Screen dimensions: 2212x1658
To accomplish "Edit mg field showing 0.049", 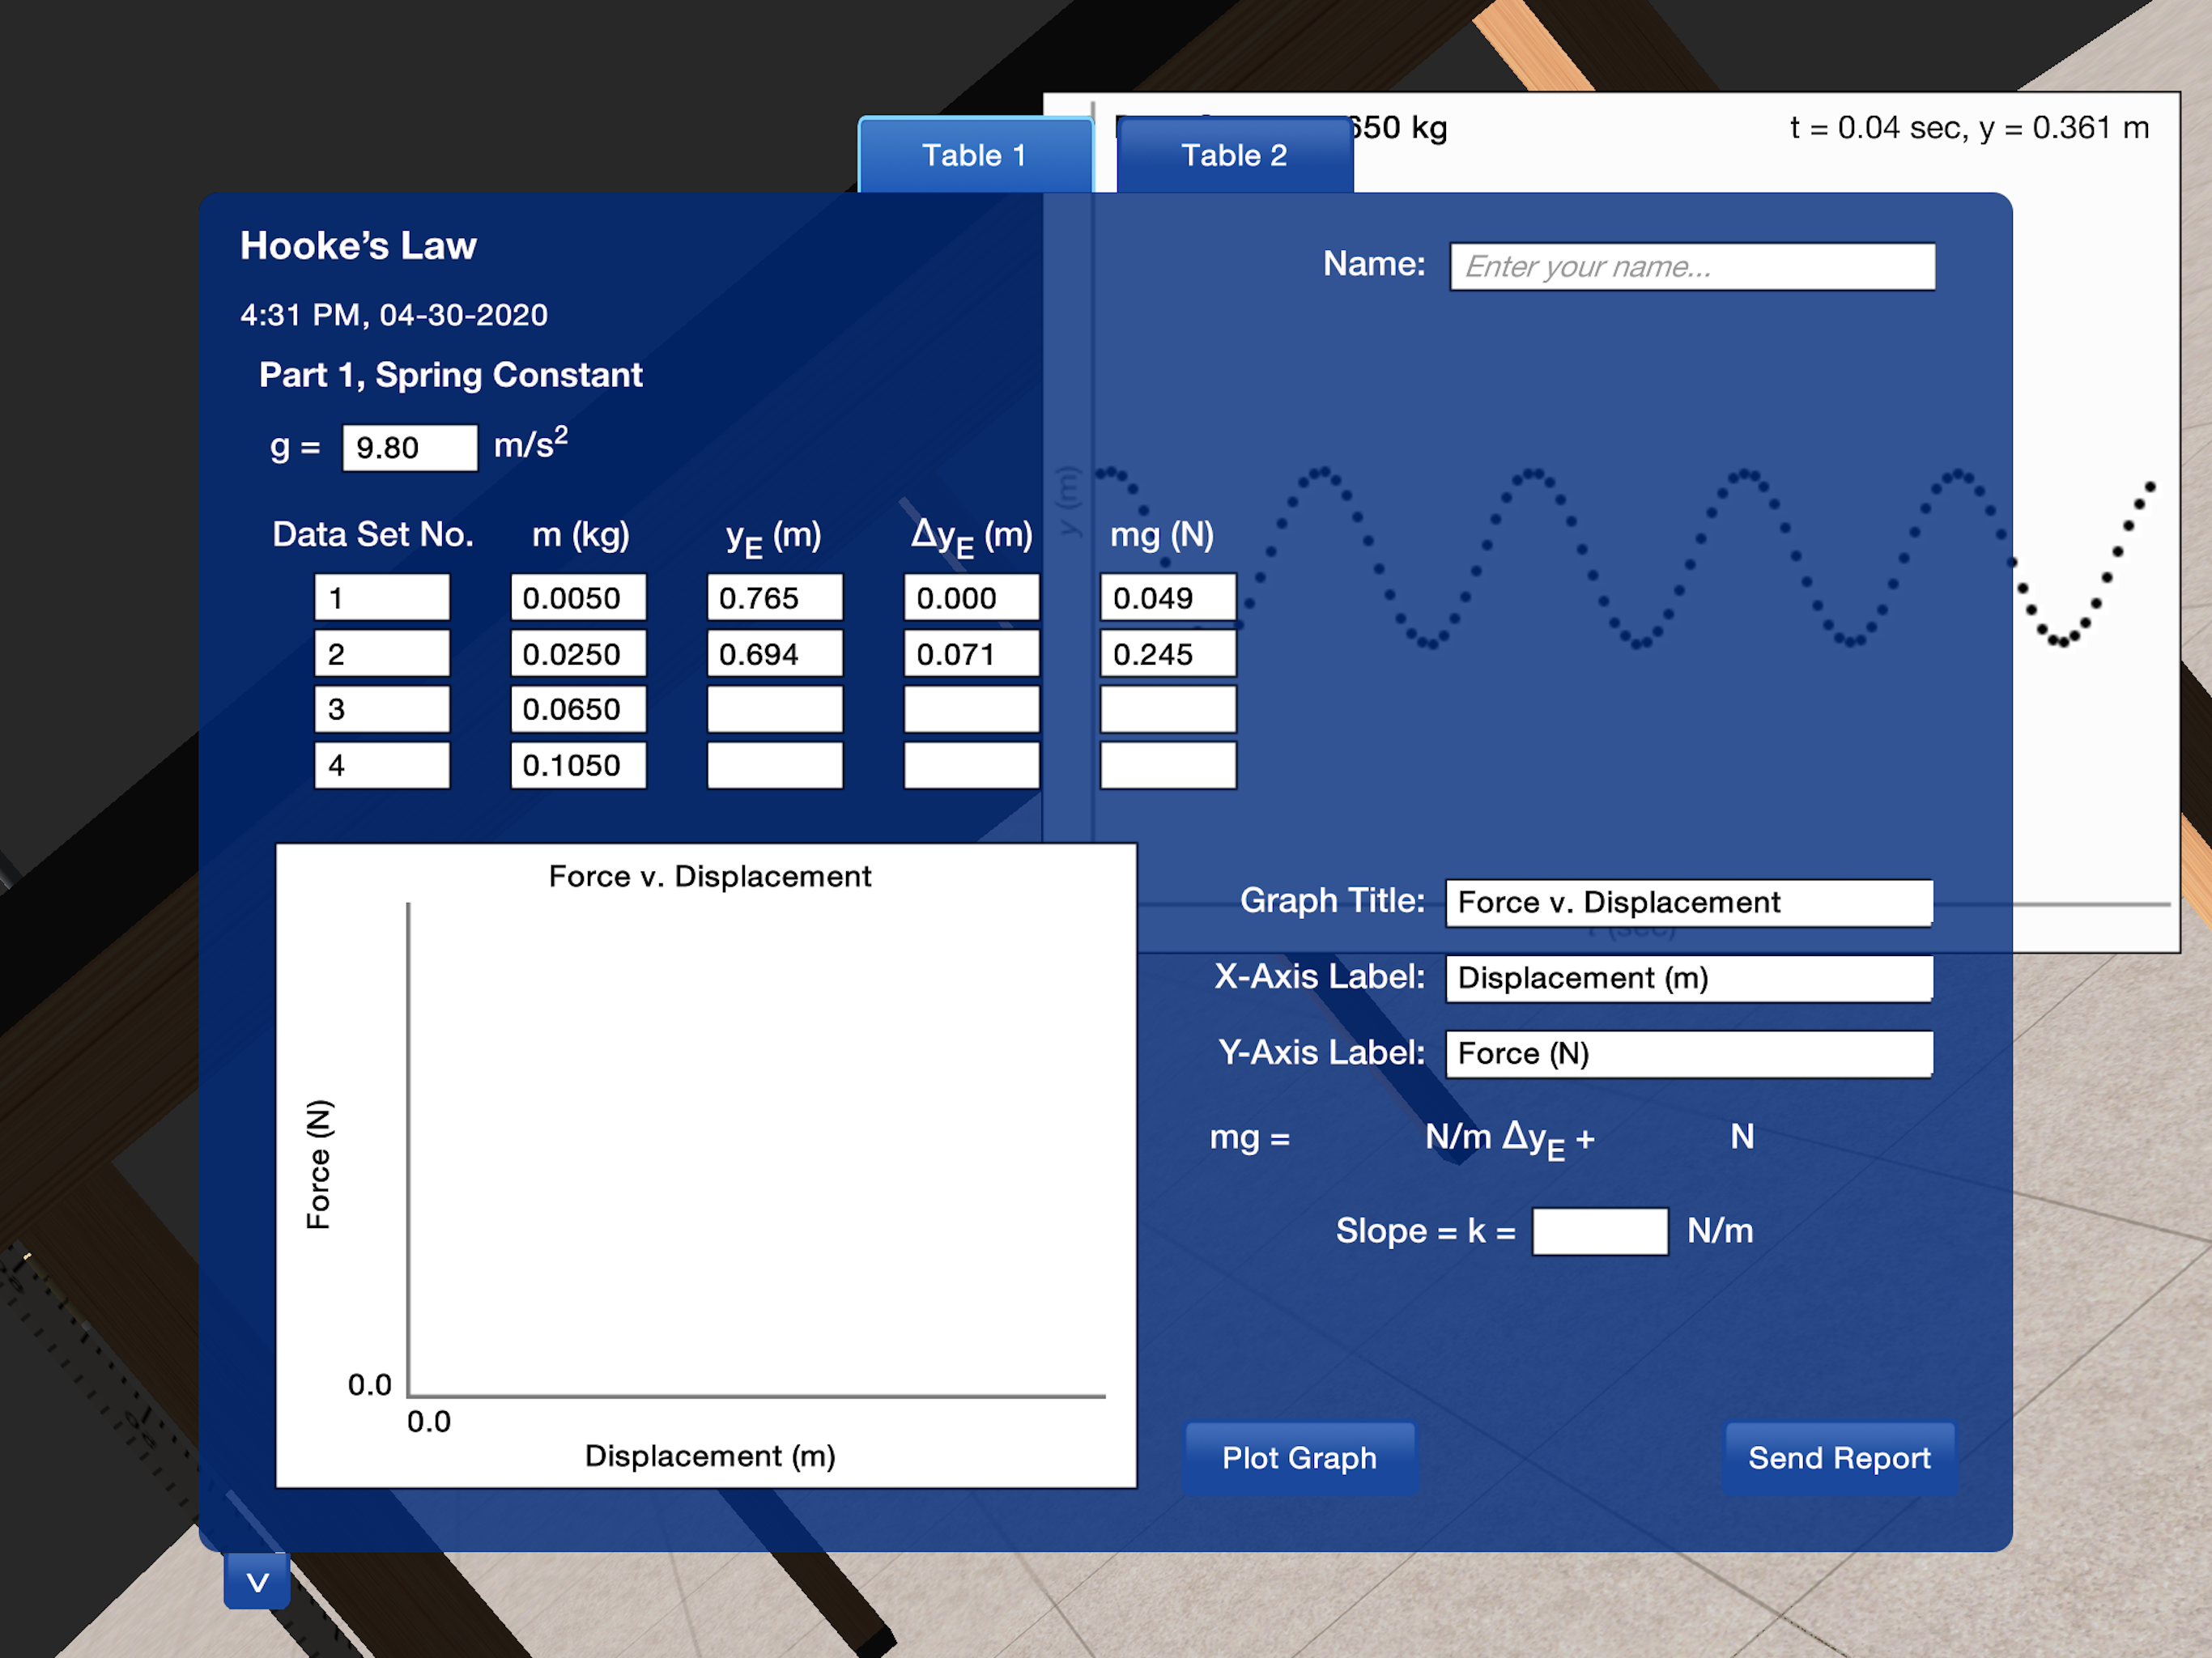I will pyautogui.click(x=1168, y=597).
